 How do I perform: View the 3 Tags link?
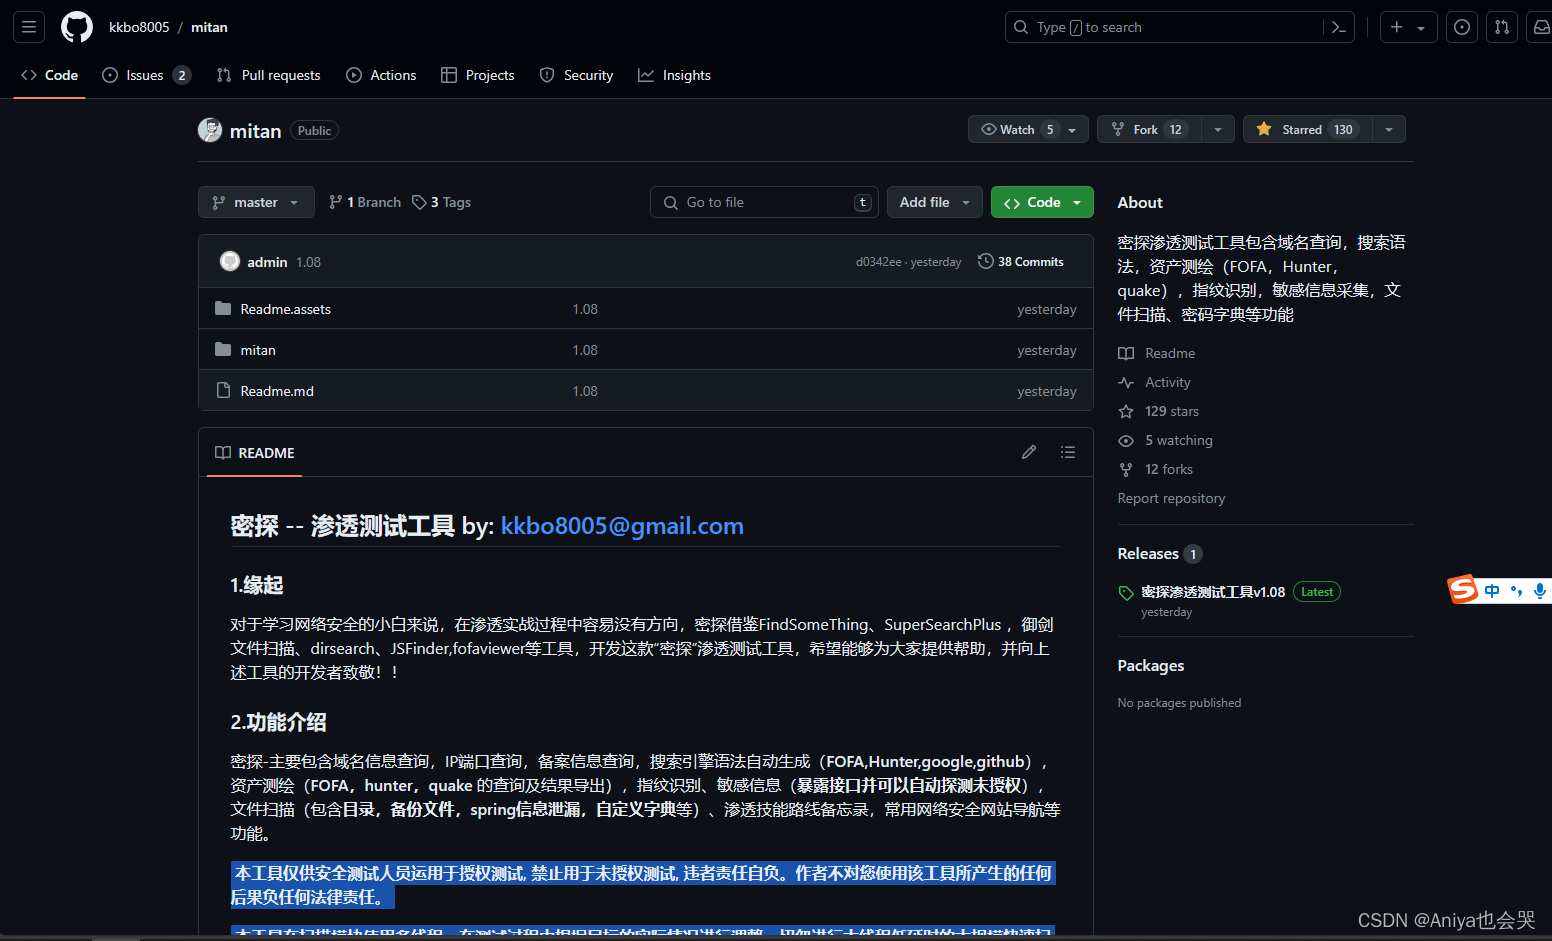click(x=442, y=202)
